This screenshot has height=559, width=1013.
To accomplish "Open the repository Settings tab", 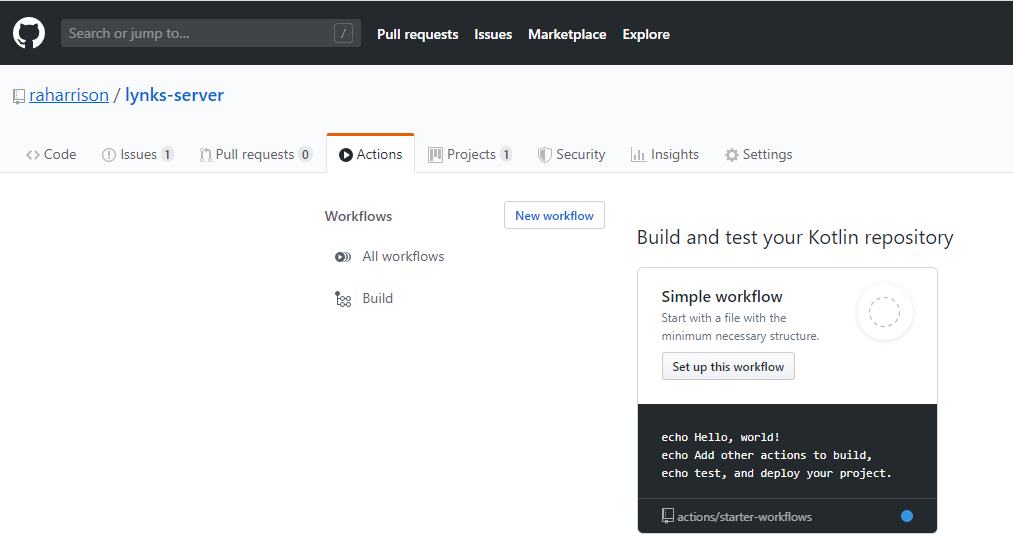I will pos(758,154).
